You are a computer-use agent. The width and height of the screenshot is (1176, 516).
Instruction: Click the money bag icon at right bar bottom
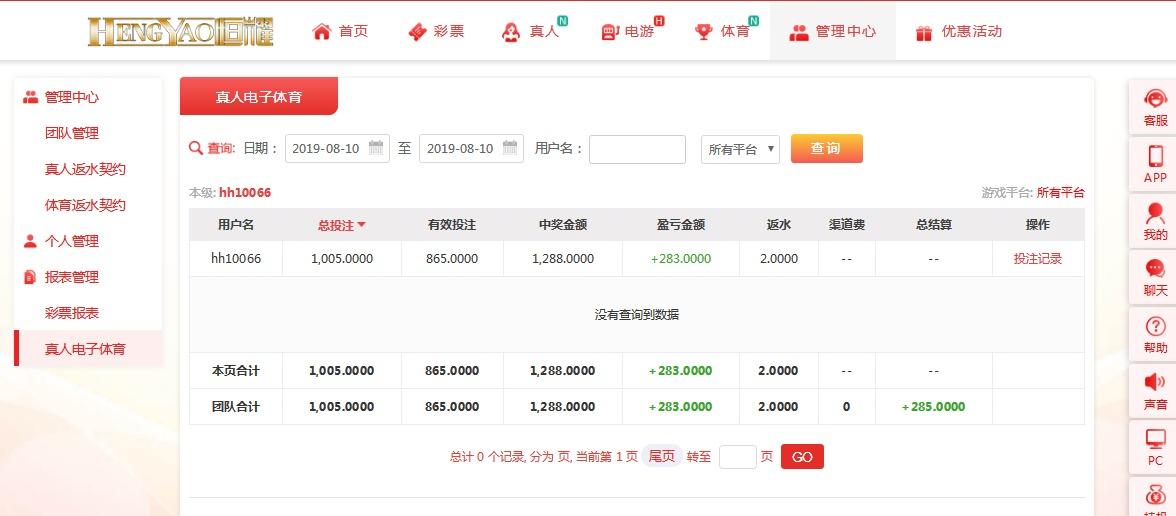[1155, 496]
